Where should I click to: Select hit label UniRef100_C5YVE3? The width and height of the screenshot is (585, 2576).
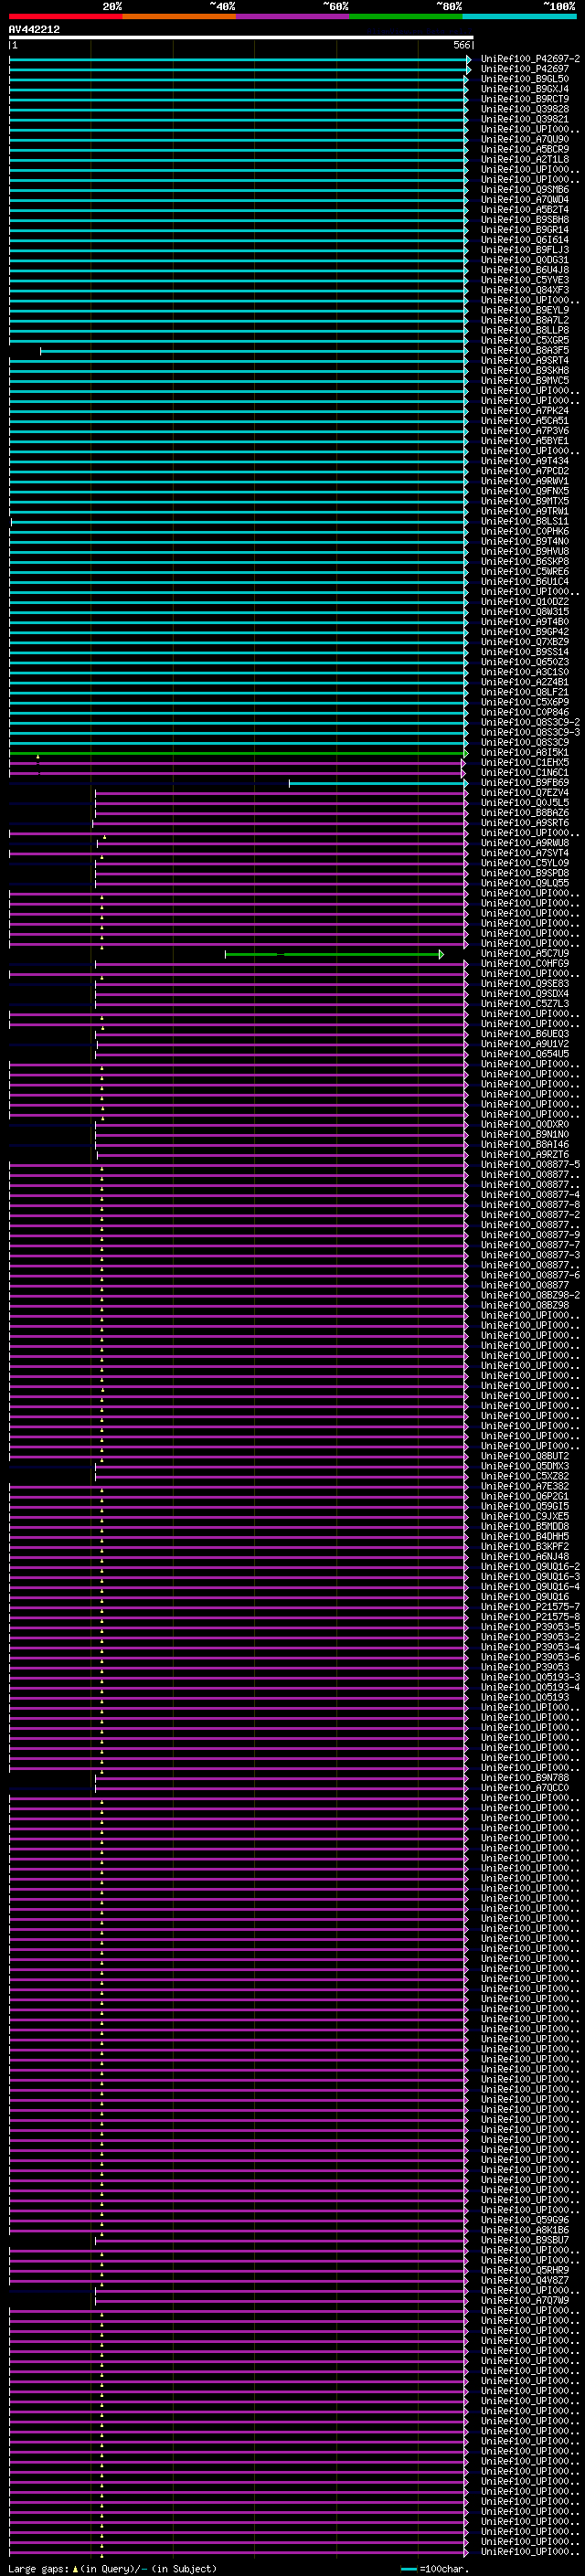[x=525, y=280]
